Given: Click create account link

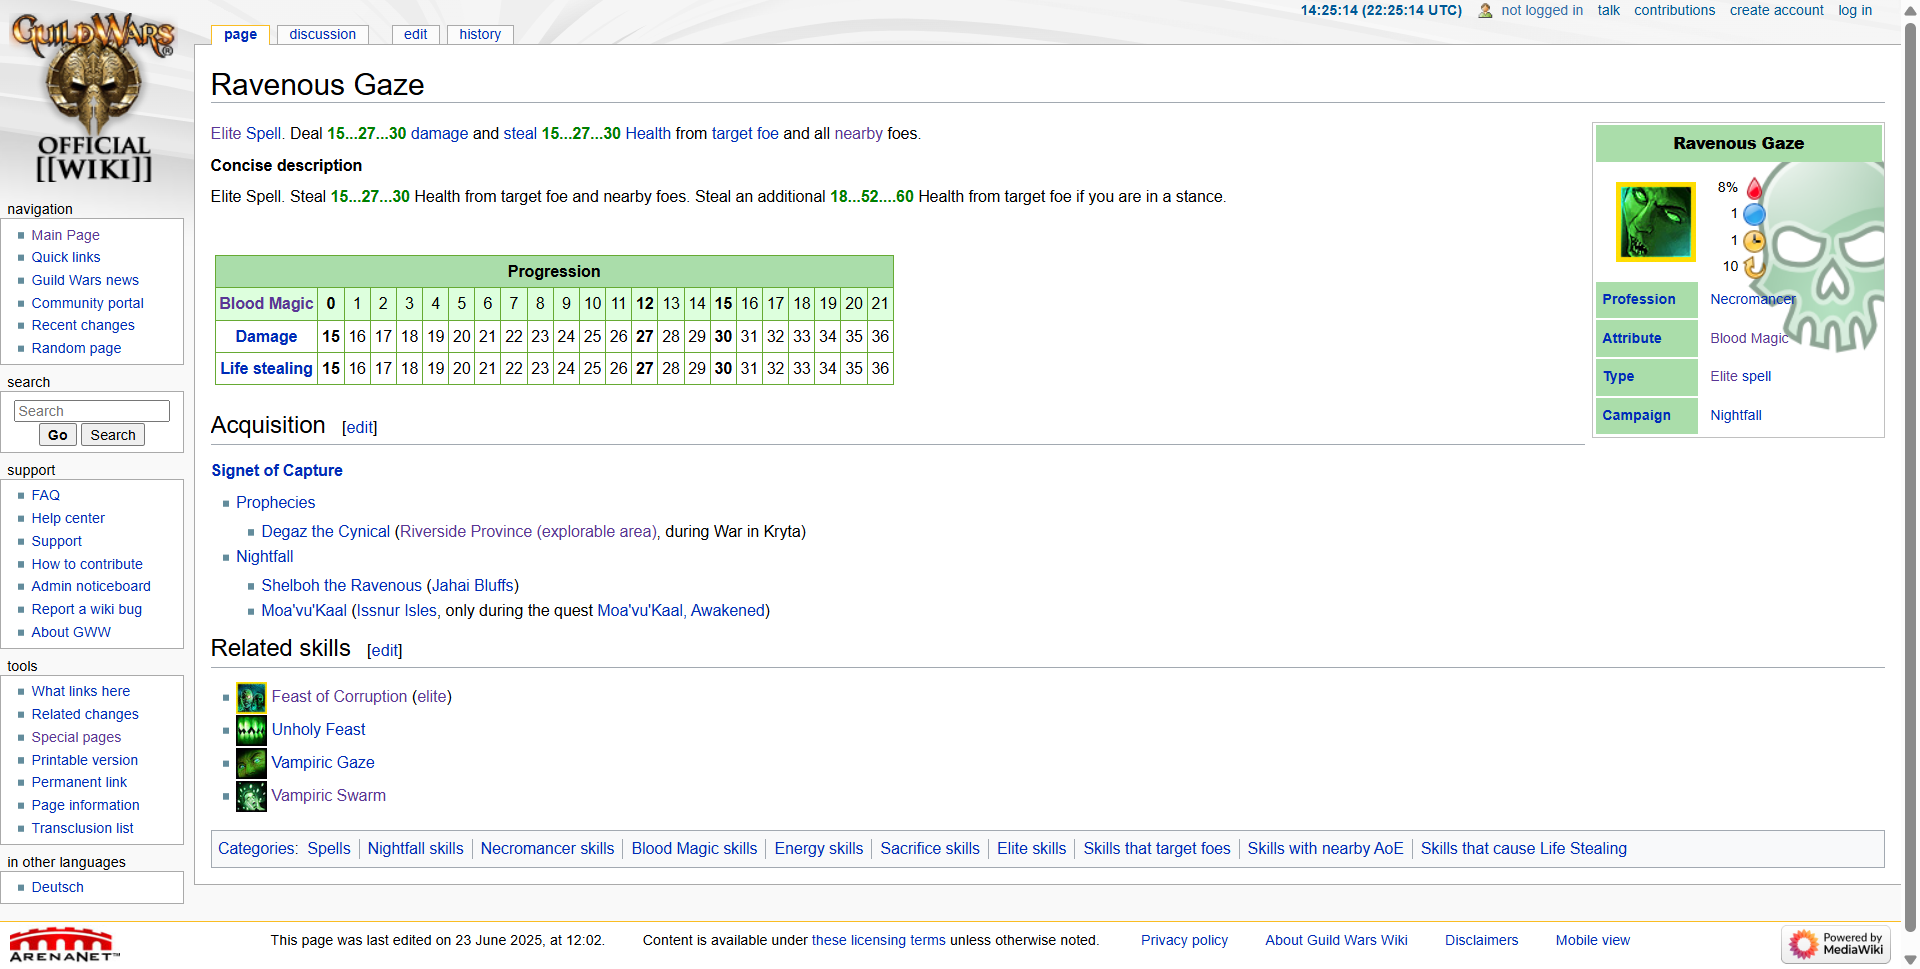Looking at the screenshot, I should 1776,10.
